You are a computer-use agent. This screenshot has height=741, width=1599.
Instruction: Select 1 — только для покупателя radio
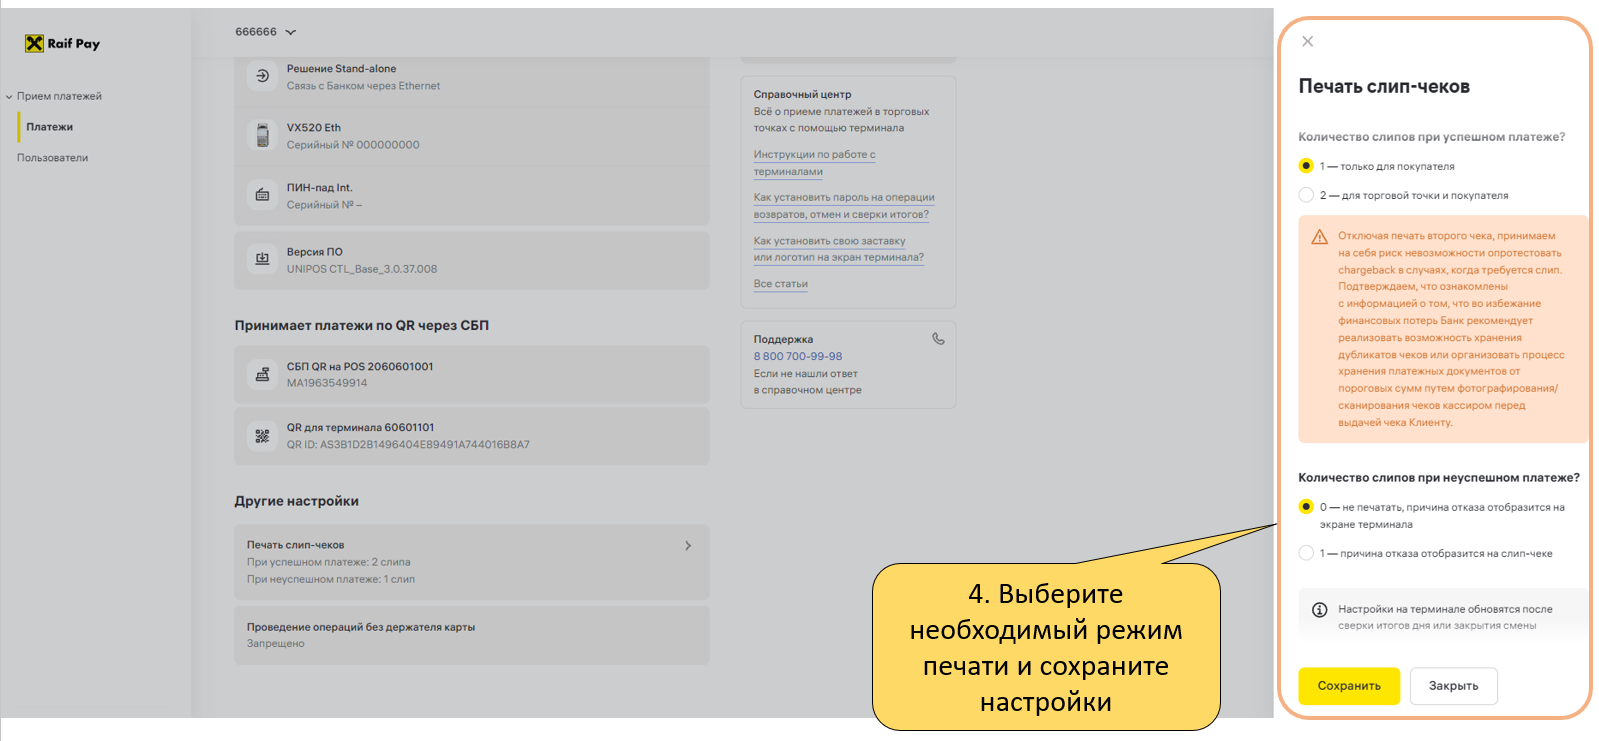1305,166
